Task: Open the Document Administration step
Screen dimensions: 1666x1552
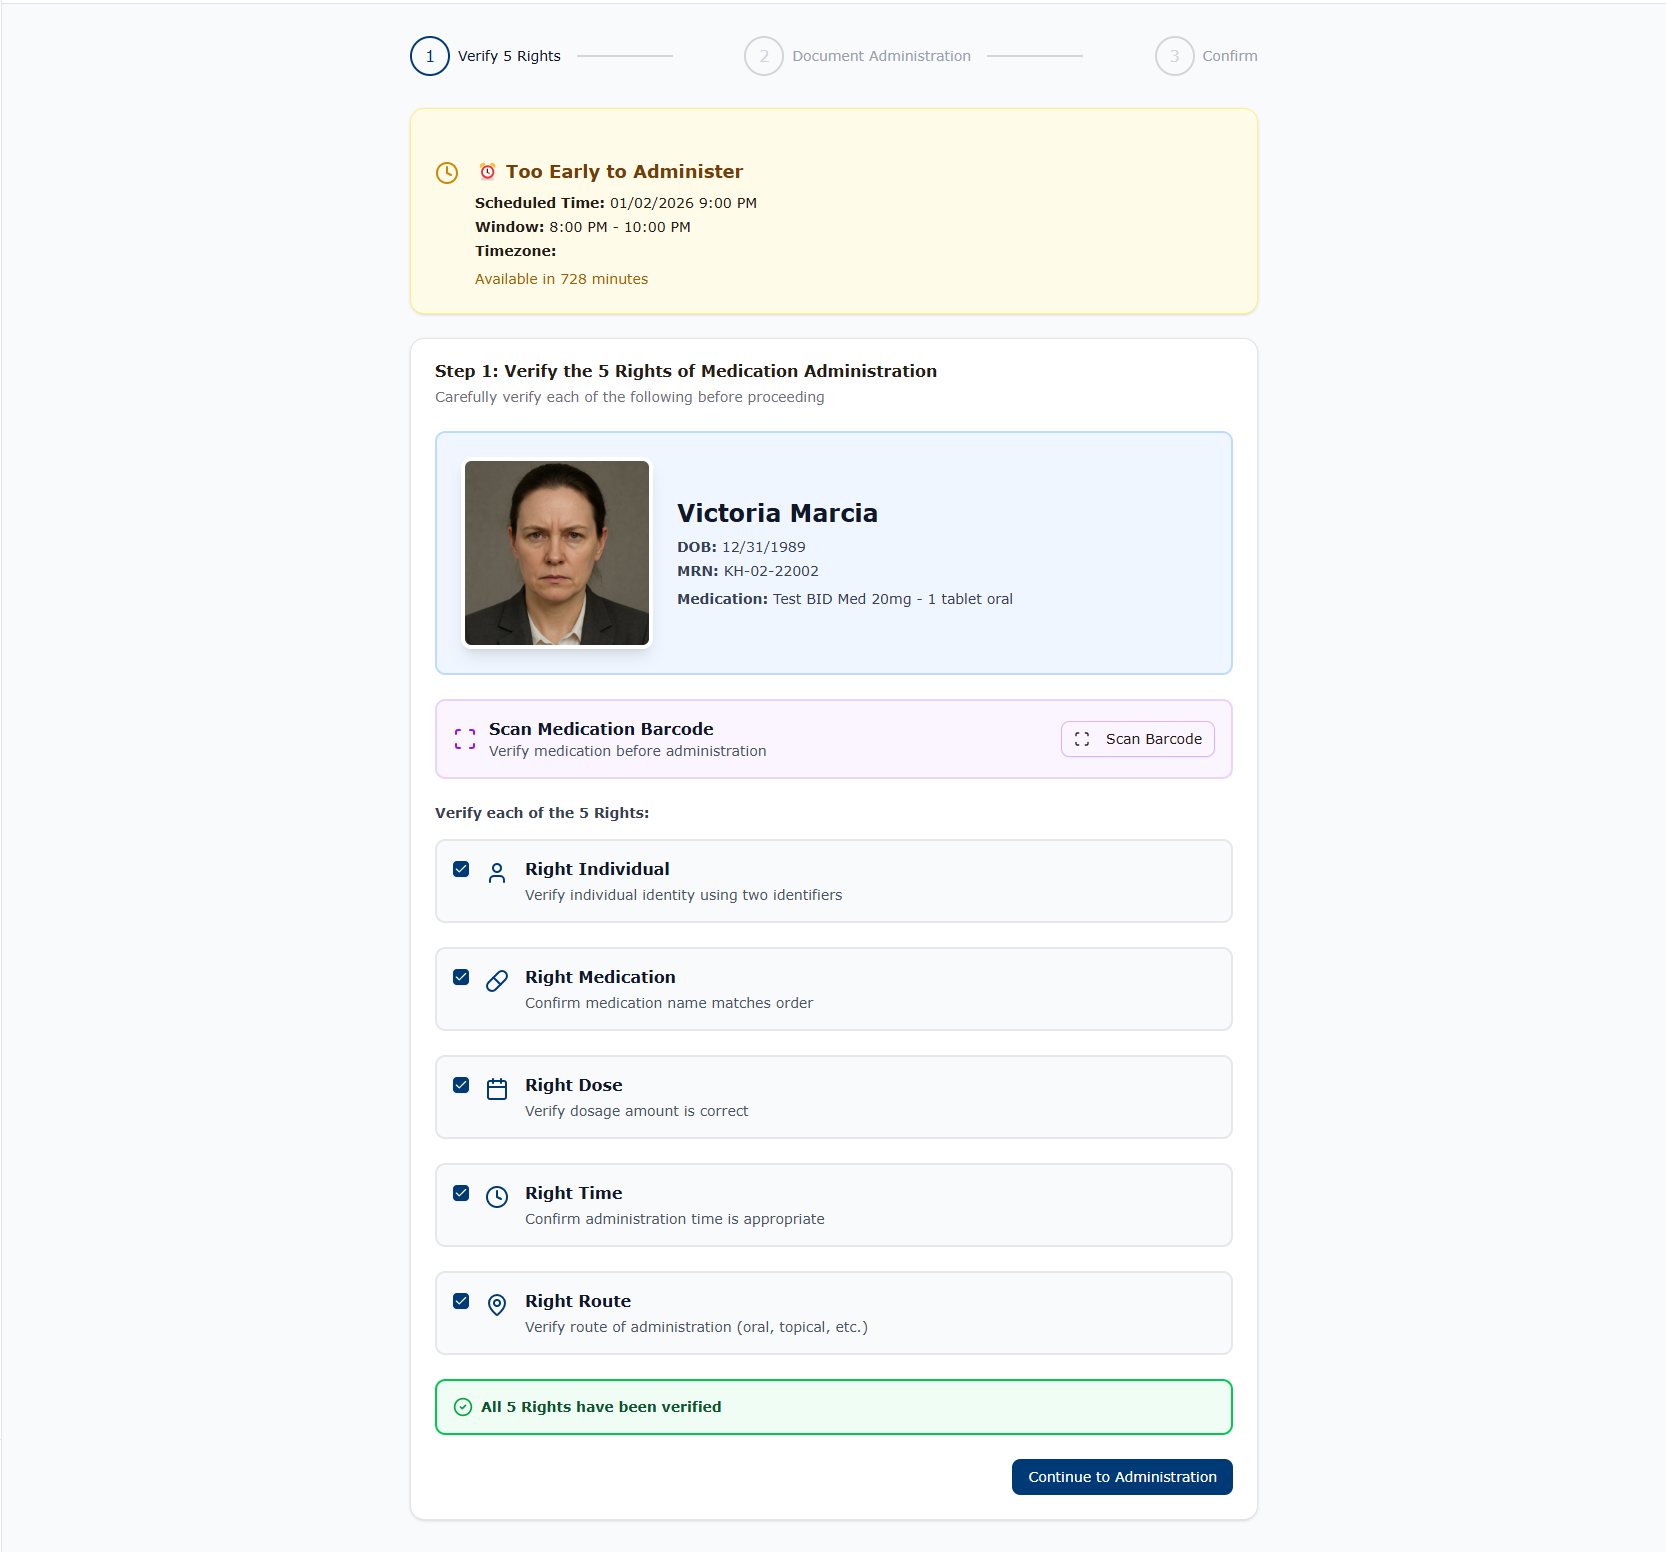Action: (764, 56)
